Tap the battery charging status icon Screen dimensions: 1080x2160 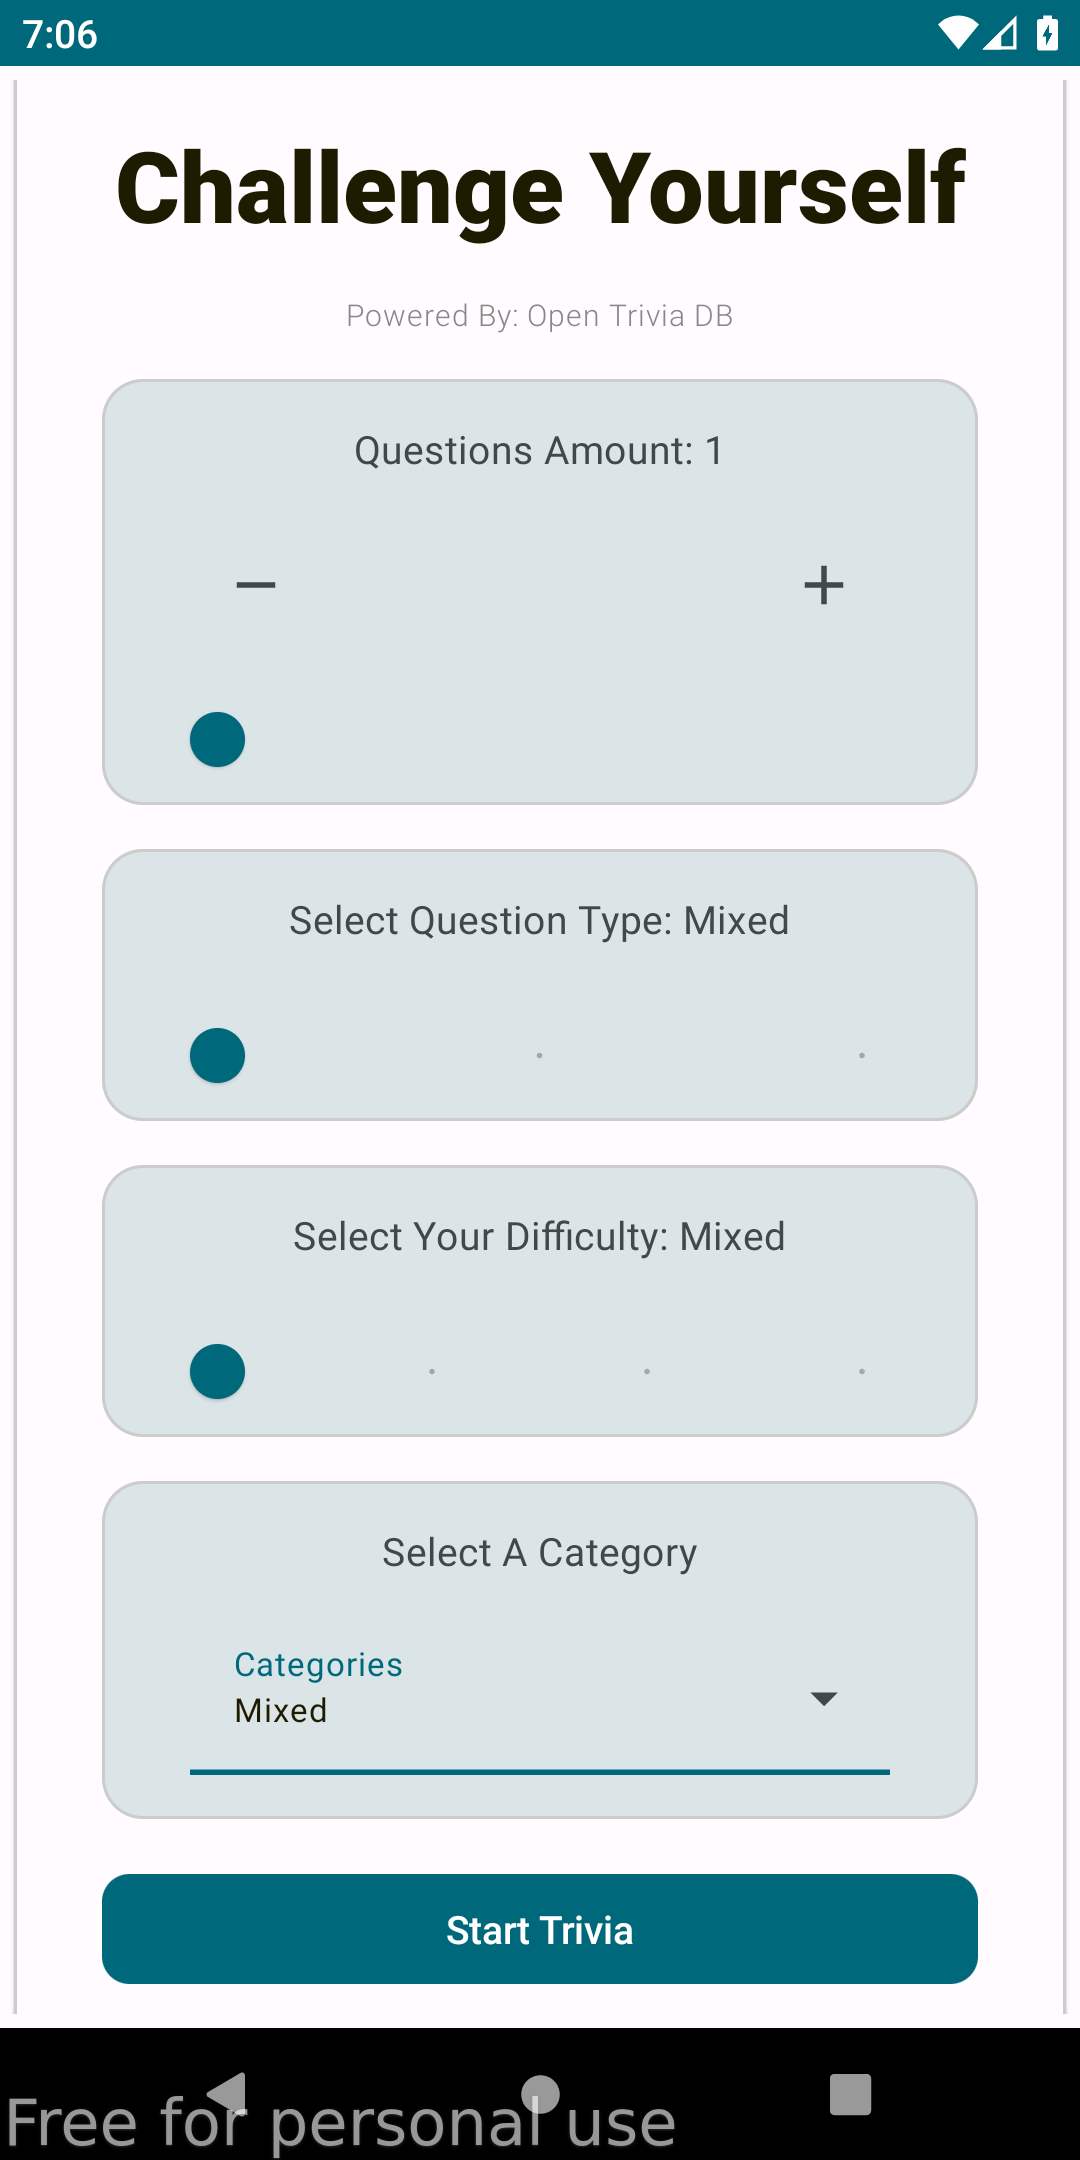click(1047, 34)
